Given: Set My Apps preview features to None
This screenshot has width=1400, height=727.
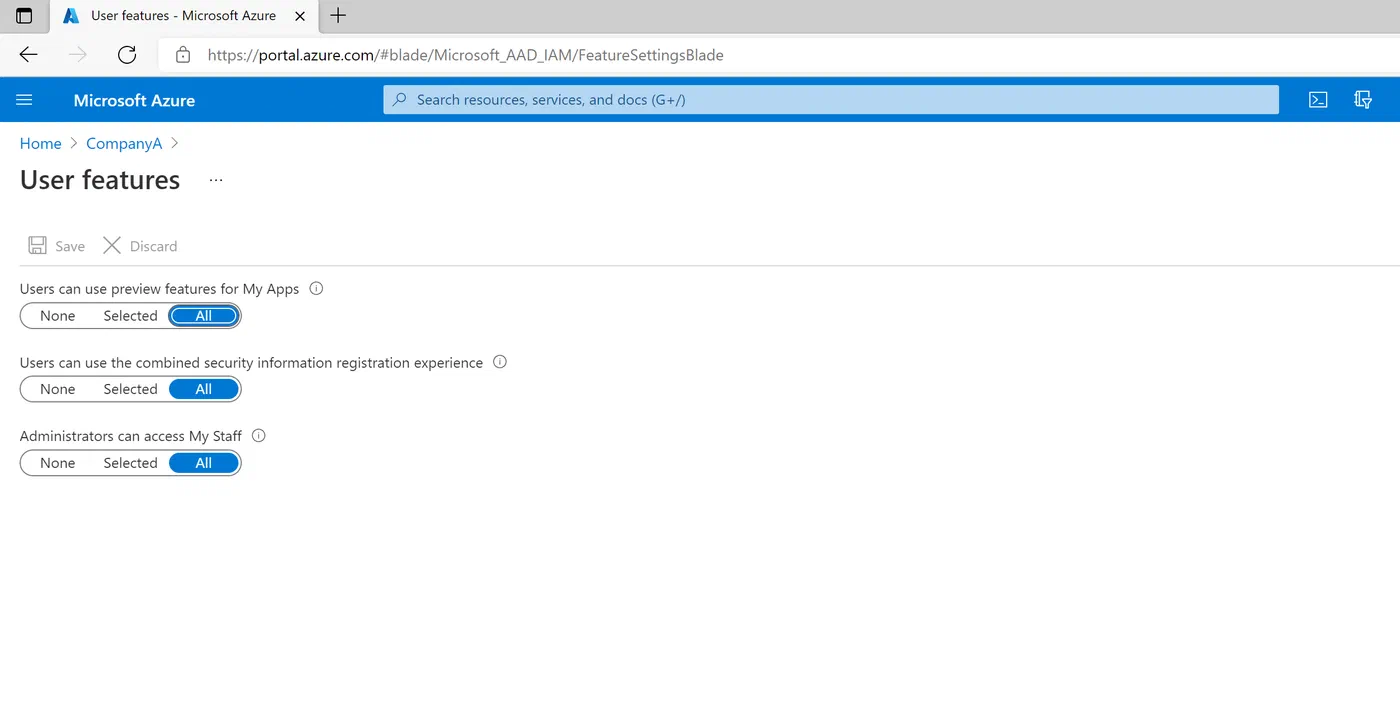Looking at the screenshot, I should click(58, 316).
